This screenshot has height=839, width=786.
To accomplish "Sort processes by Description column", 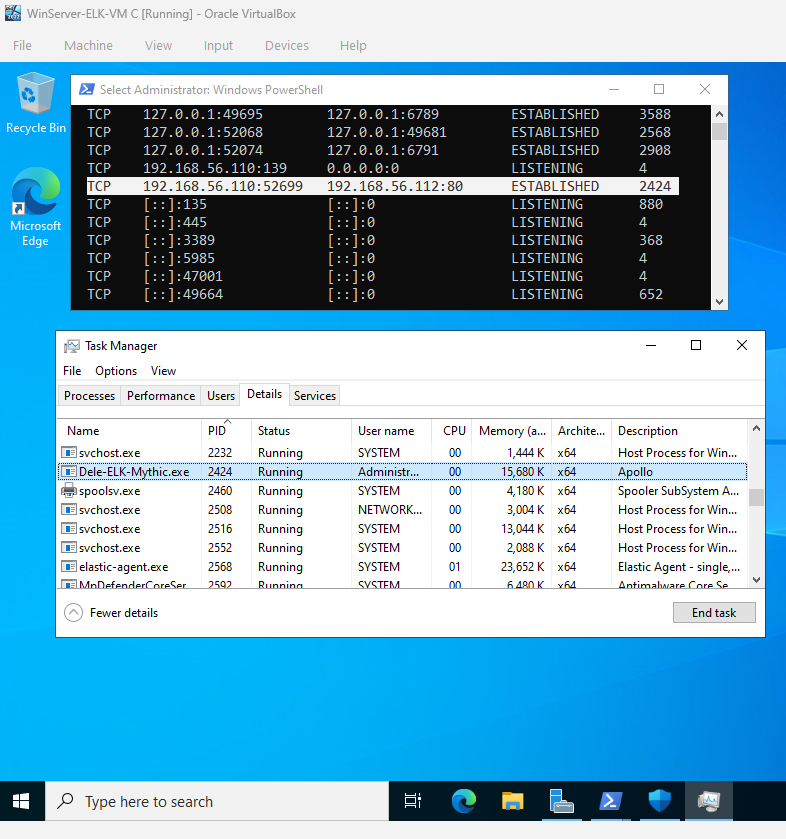I will coord(679,431).
